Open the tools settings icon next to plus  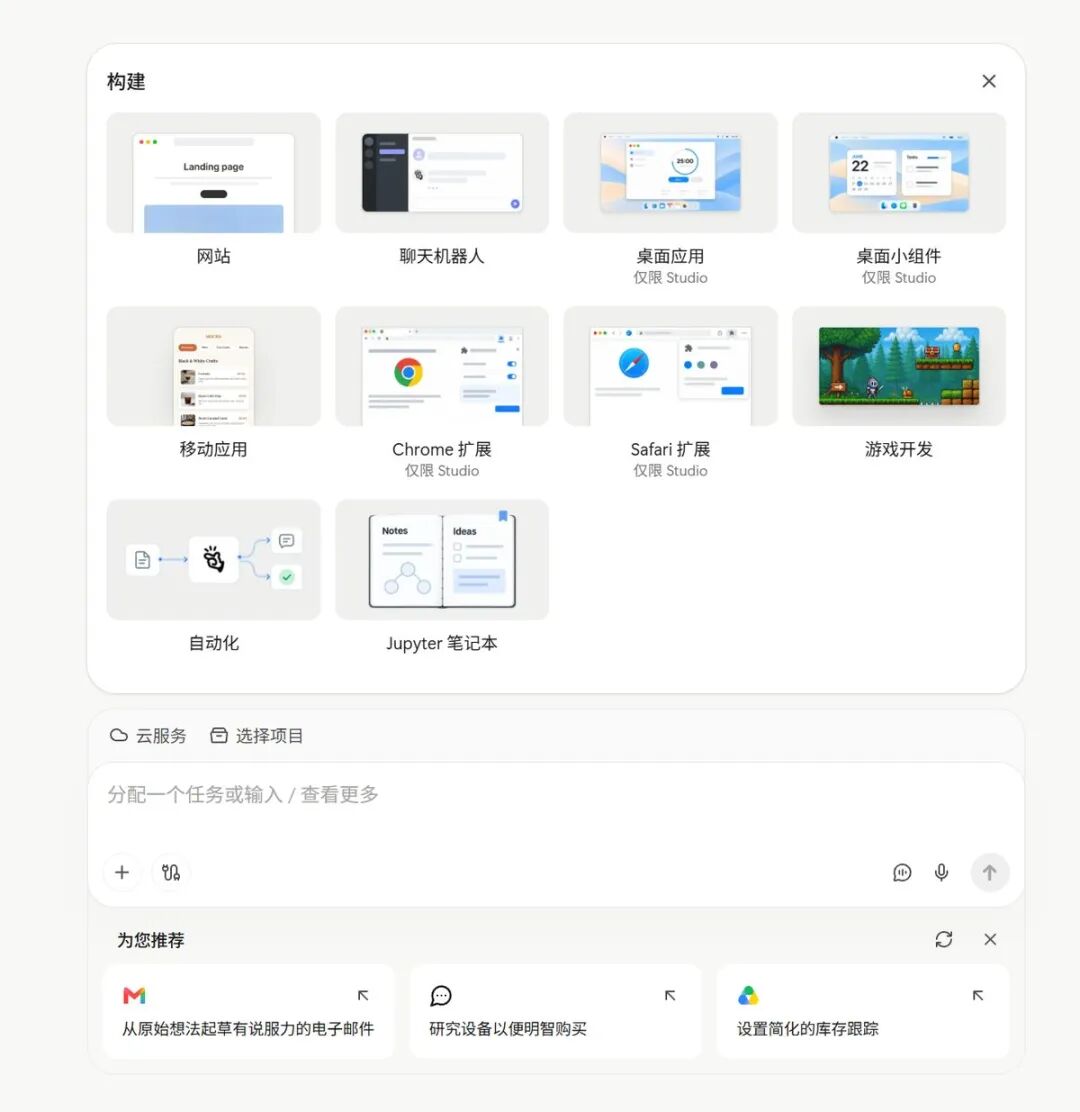171,872
